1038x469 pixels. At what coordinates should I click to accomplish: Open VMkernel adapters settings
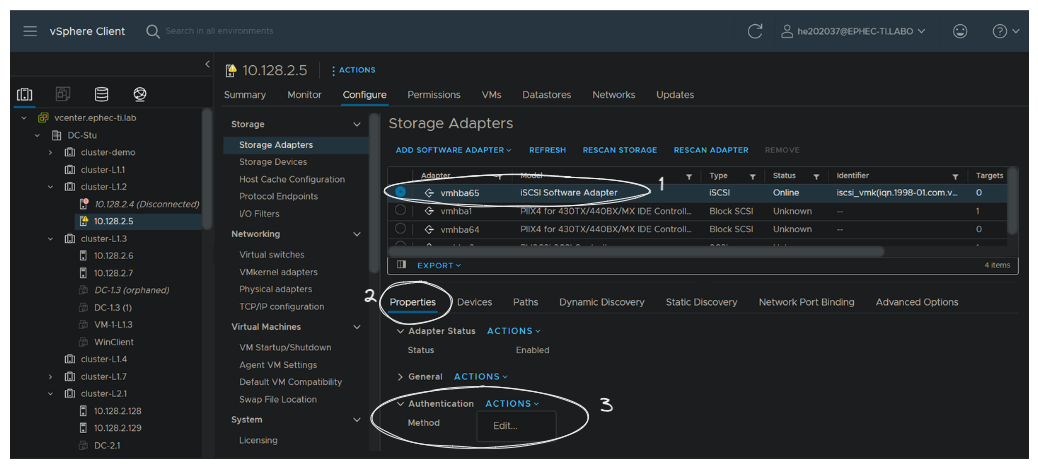[278, 272]
